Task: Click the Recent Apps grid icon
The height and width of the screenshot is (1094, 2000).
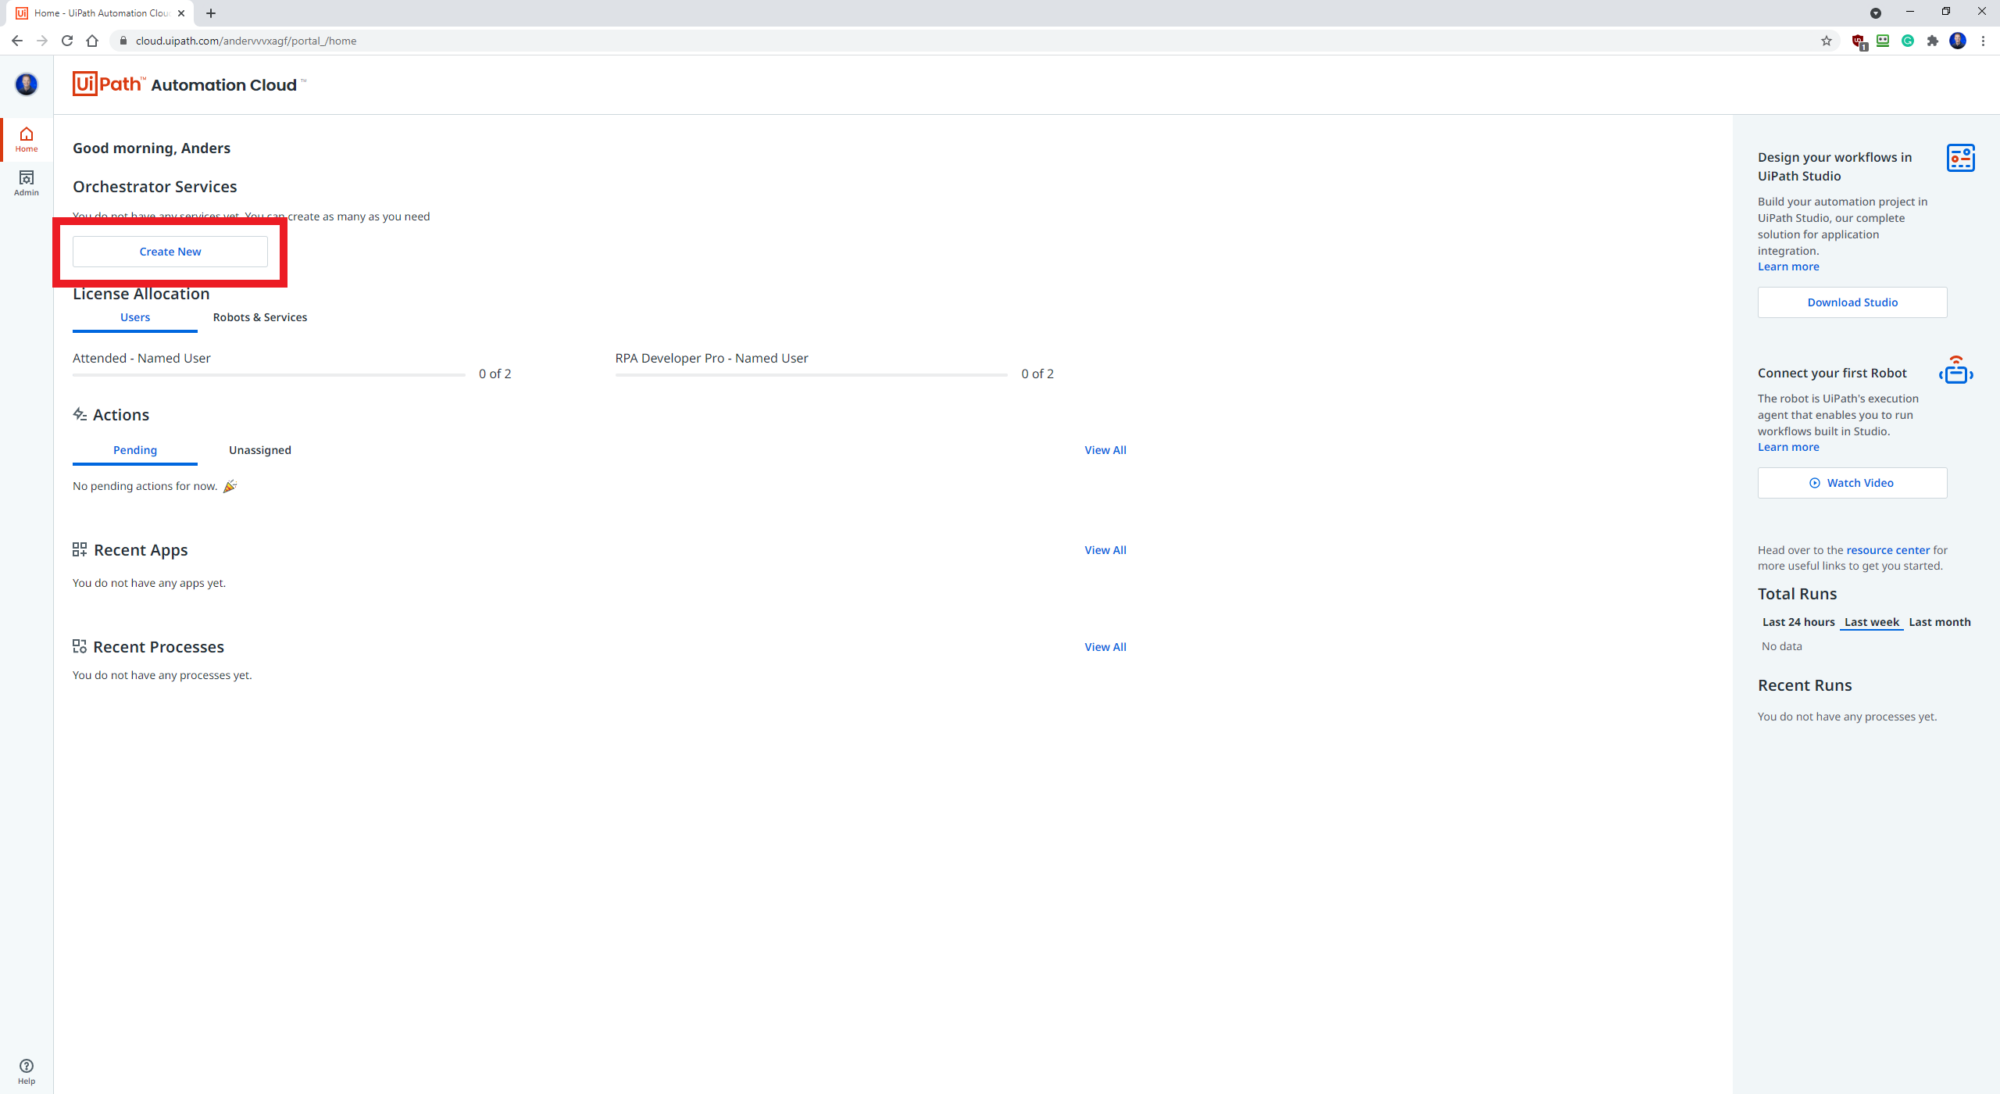Action: (x=80, y=549)
